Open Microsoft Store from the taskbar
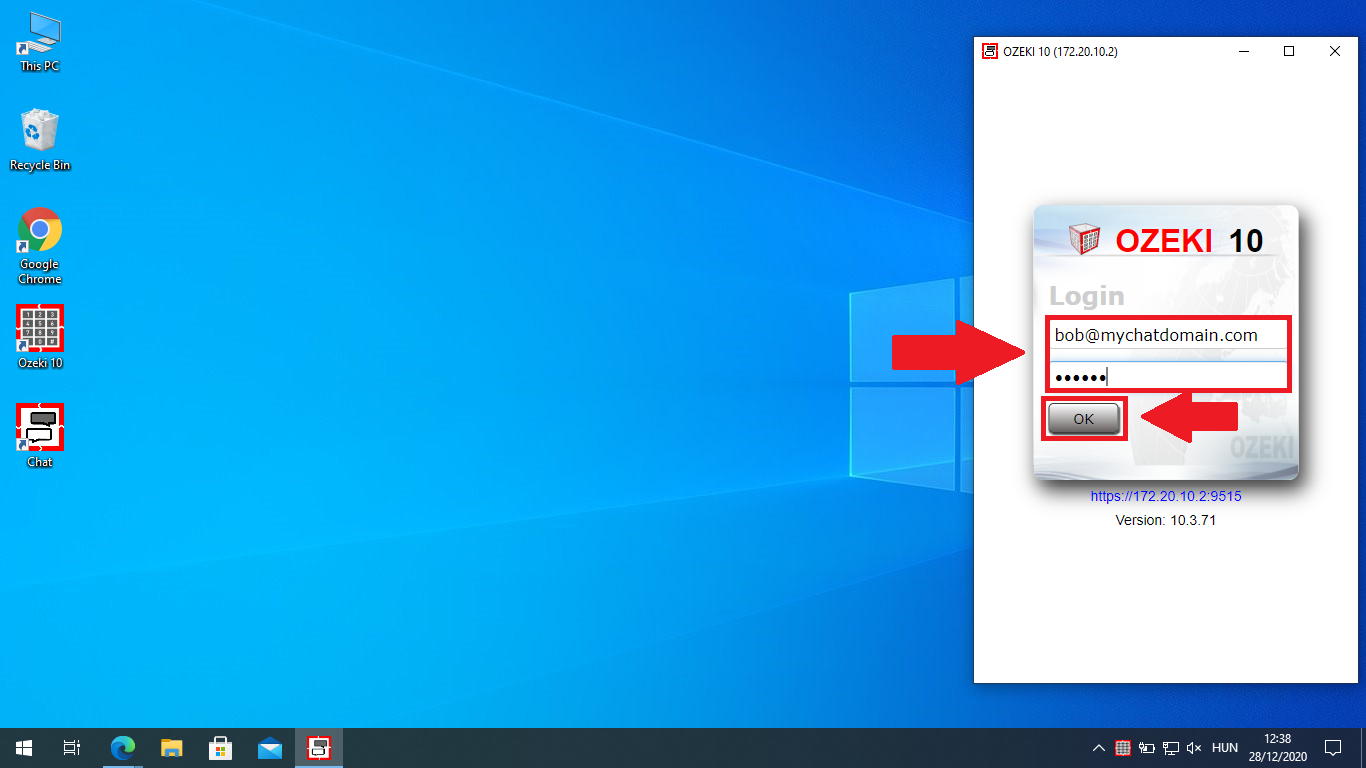The height and width of the screenshot is (768, 1366). pyautogui.click(x=220, y=747)
